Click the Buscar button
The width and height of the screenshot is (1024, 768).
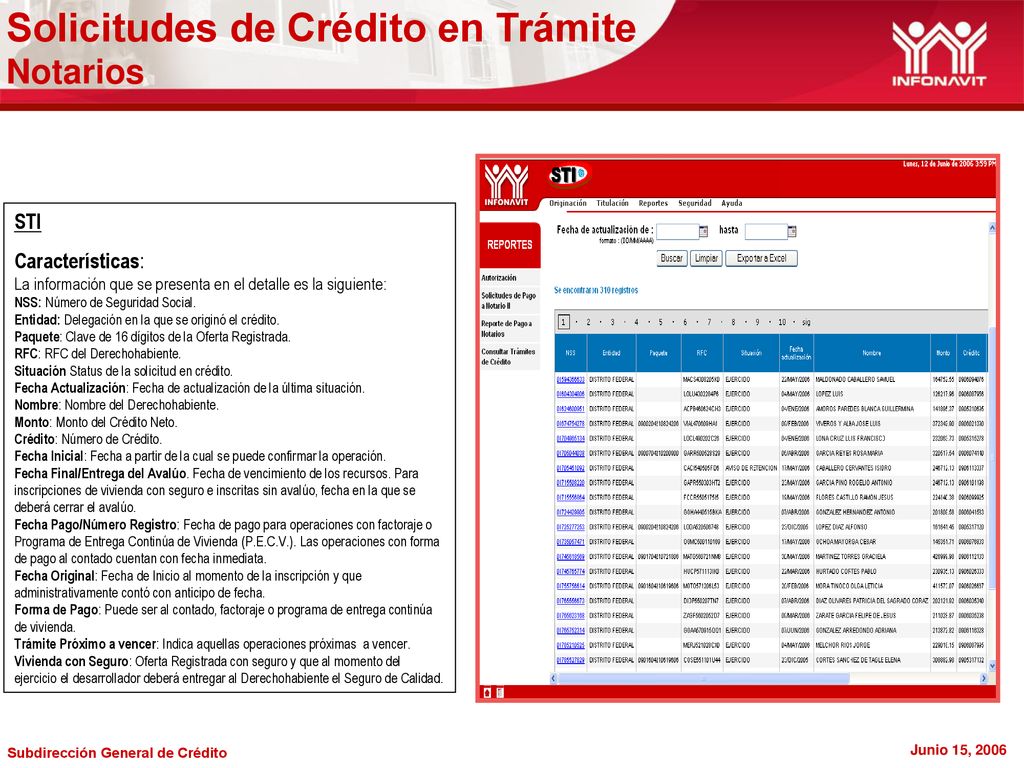pos(671,258)
